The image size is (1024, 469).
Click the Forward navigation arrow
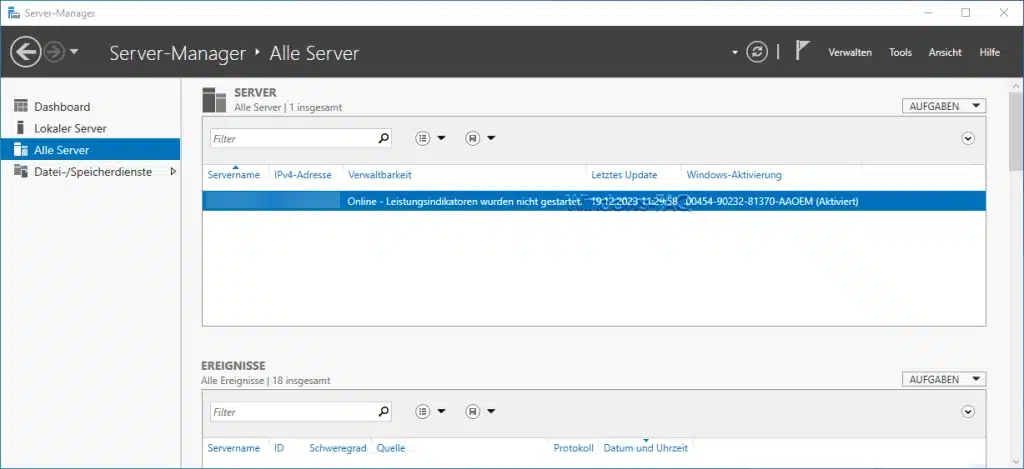(54, 52)
